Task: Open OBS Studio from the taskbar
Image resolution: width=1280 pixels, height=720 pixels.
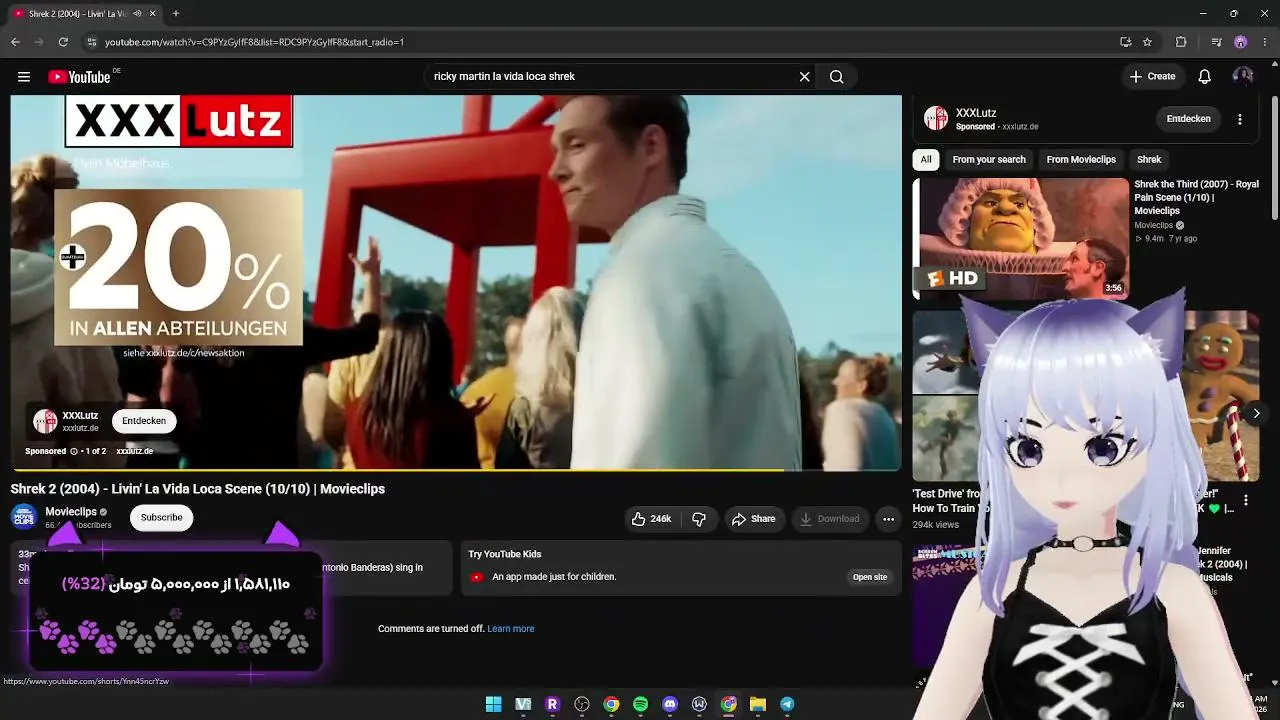Action: (582, 704)
